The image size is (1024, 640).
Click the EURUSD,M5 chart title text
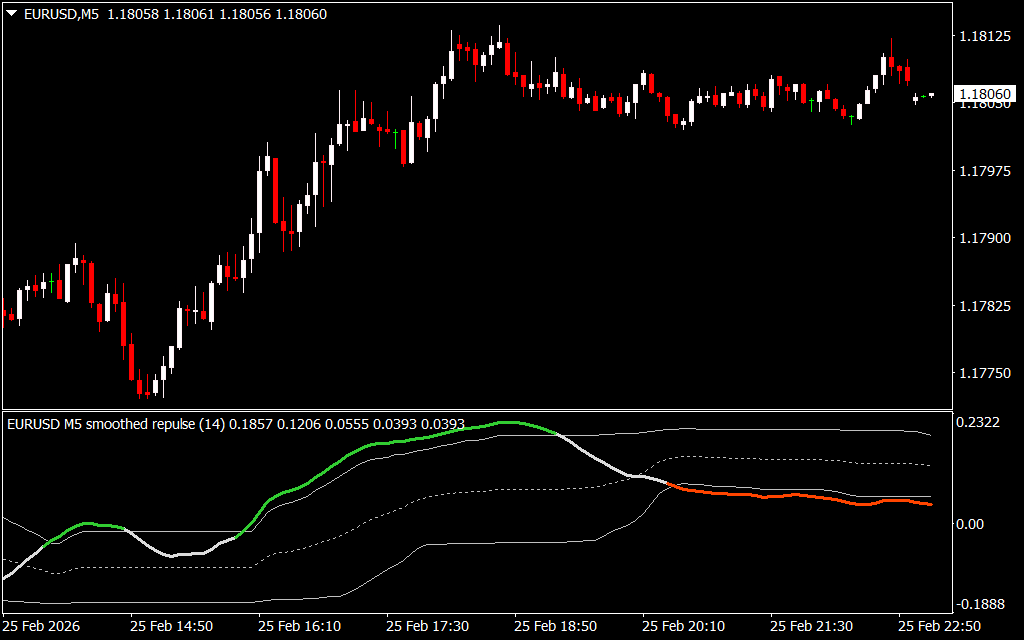click(x=54, y=14)
